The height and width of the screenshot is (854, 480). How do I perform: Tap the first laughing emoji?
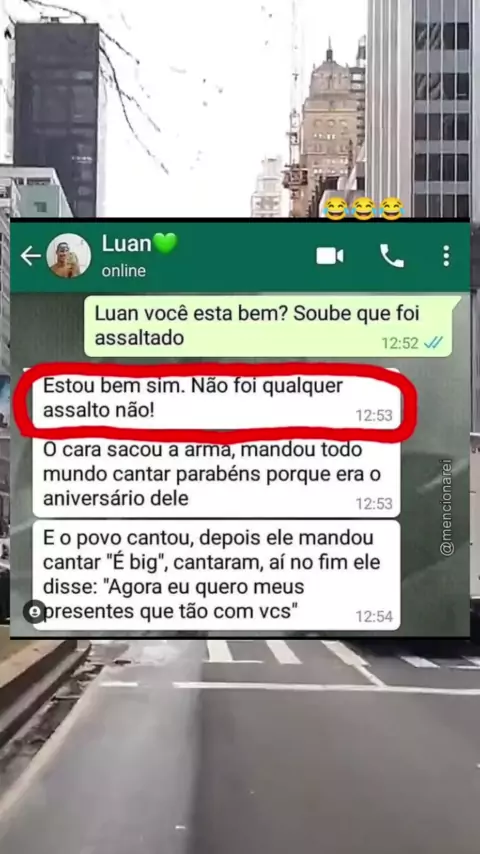tap(336, 209)
